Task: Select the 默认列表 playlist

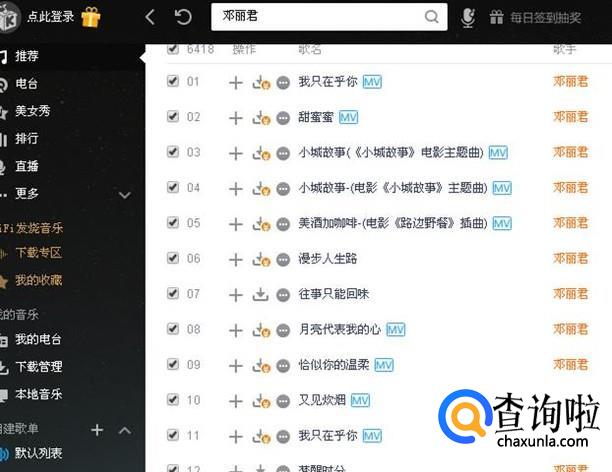Action: pos(38,453)
